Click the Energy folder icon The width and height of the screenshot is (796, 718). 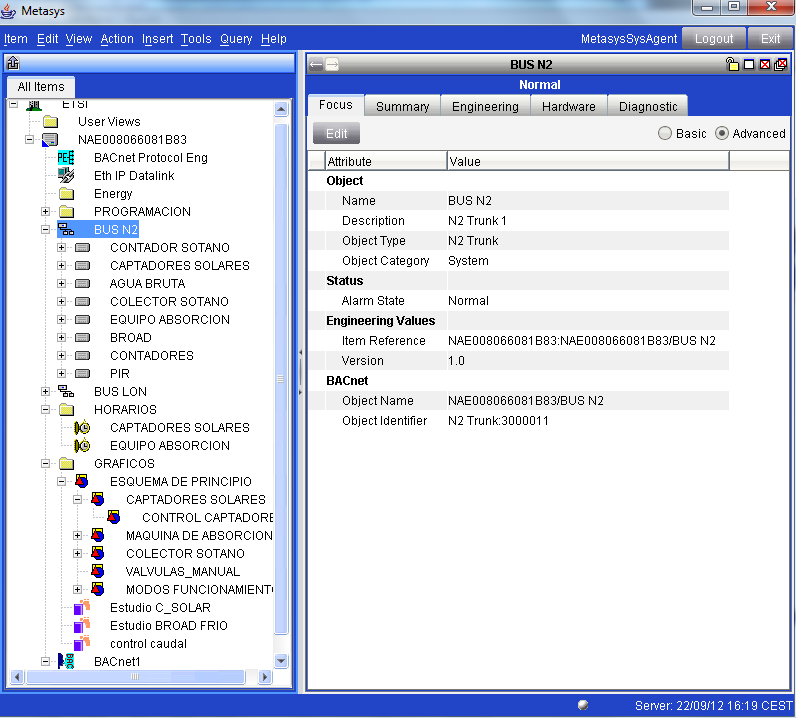(x=67, y=194)
